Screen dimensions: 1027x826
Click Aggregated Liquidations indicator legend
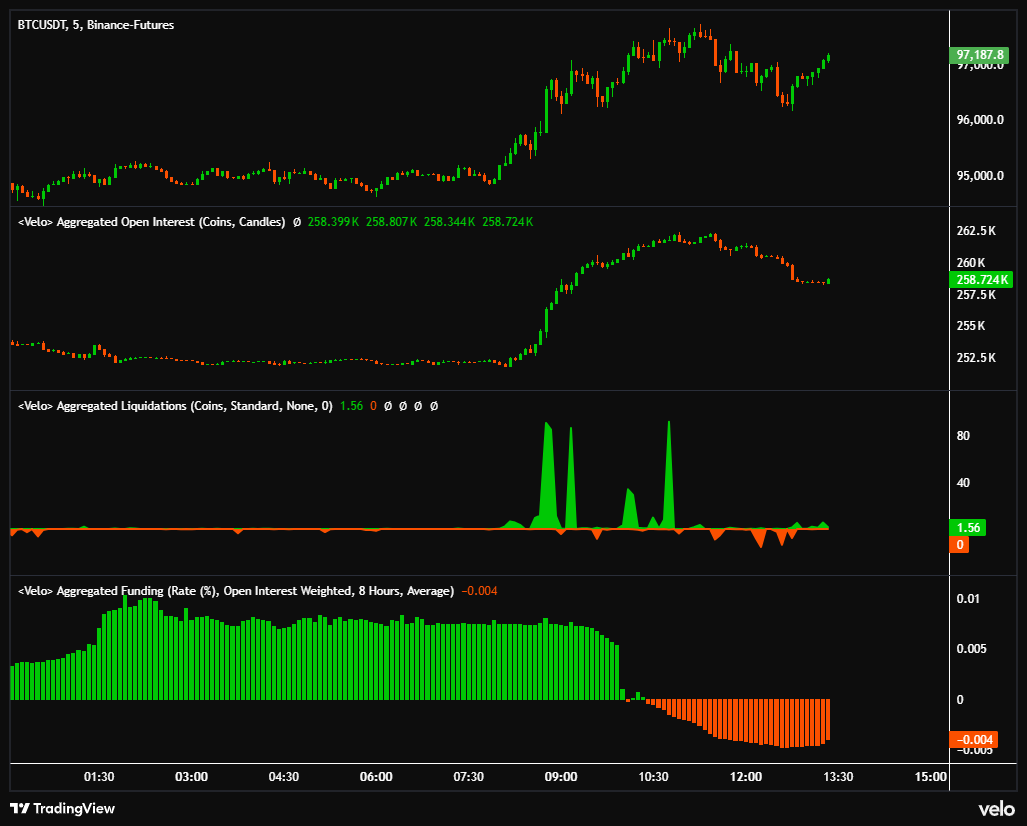175,406
